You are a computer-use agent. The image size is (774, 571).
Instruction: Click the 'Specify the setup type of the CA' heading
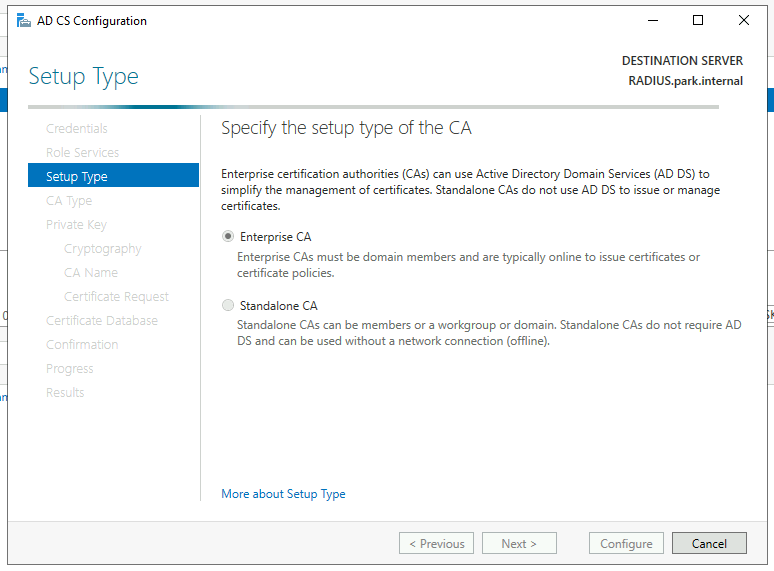[346, 128]
